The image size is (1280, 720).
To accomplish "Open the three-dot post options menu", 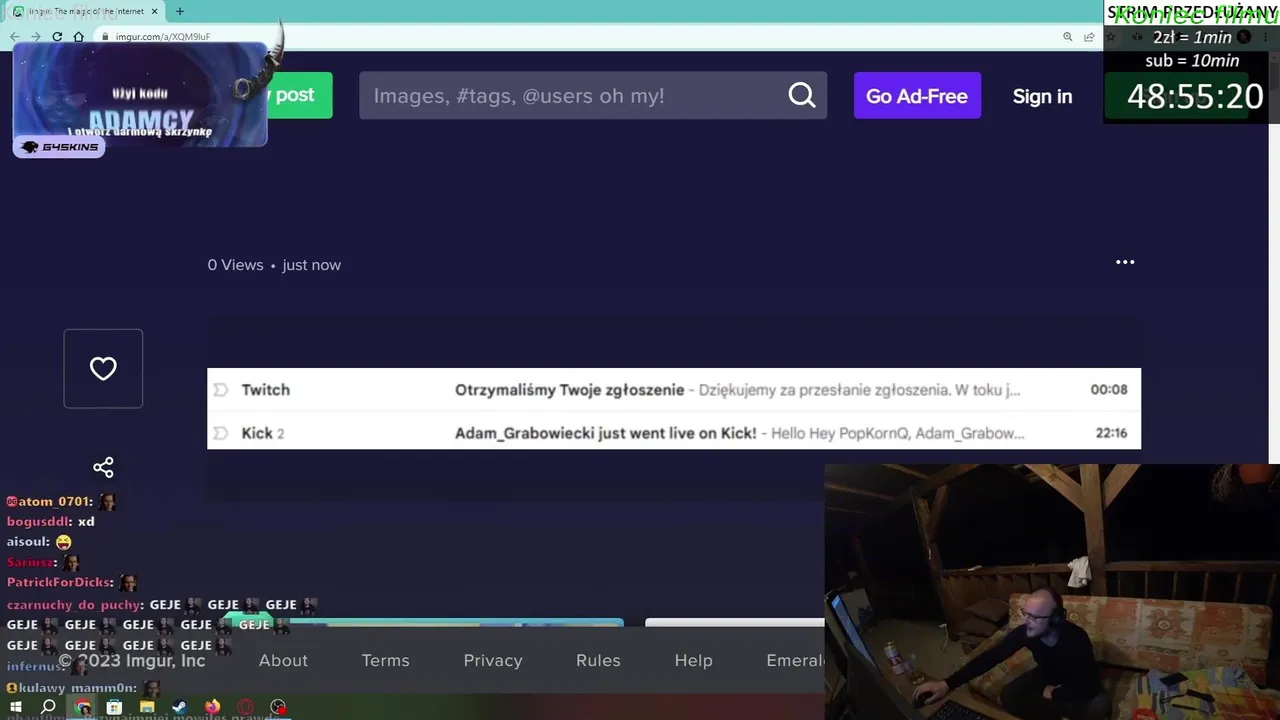I will [1125, 262].
